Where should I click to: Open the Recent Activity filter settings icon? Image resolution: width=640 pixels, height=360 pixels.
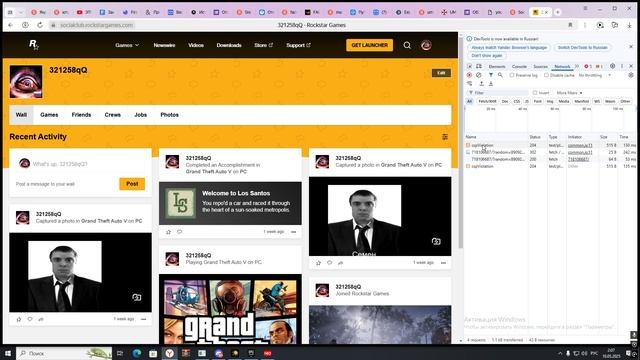445,137
